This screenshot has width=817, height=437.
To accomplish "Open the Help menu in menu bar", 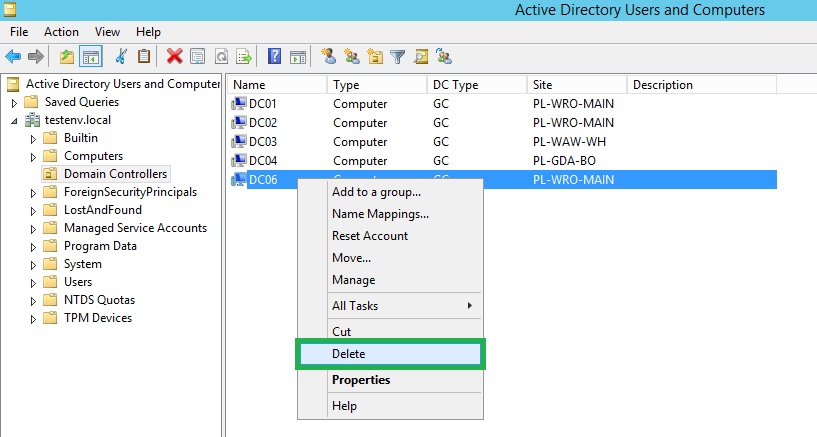I will click(x=148, y=32).
